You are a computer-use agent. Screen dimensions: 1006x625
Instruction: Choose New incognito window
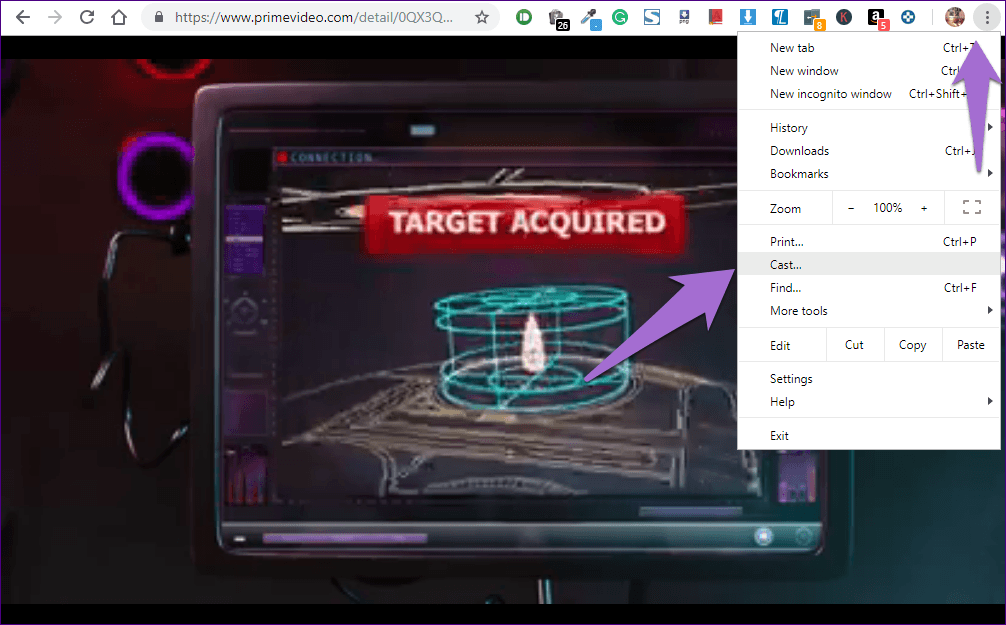[830, 94]
